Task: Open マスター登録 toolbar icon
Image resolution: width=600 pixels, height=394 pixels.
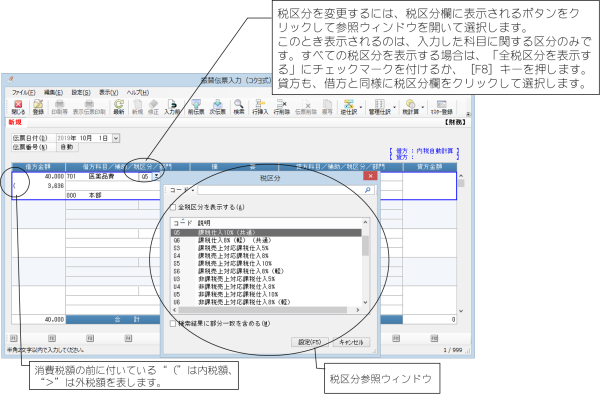Action: (442, 107)
